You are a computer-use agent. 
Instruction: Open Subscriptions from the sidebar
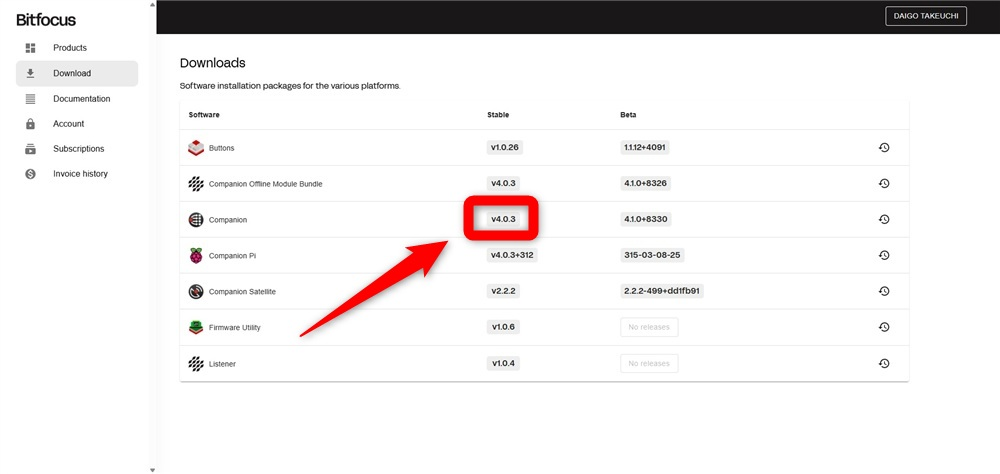pyautogui.click(x=77, y=149)
